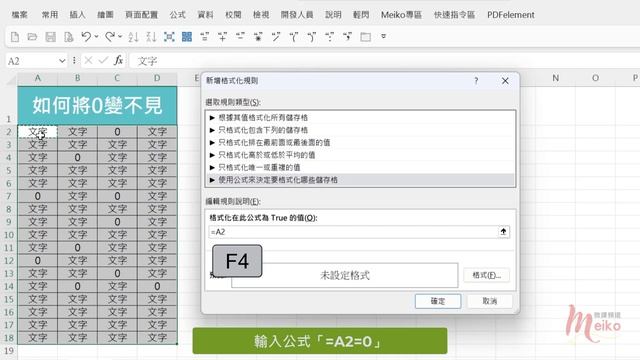The width and height of the screenshot is (640, 360).
Task: Insert right parenthesis symbol icon
Action: tap(312, 37)
